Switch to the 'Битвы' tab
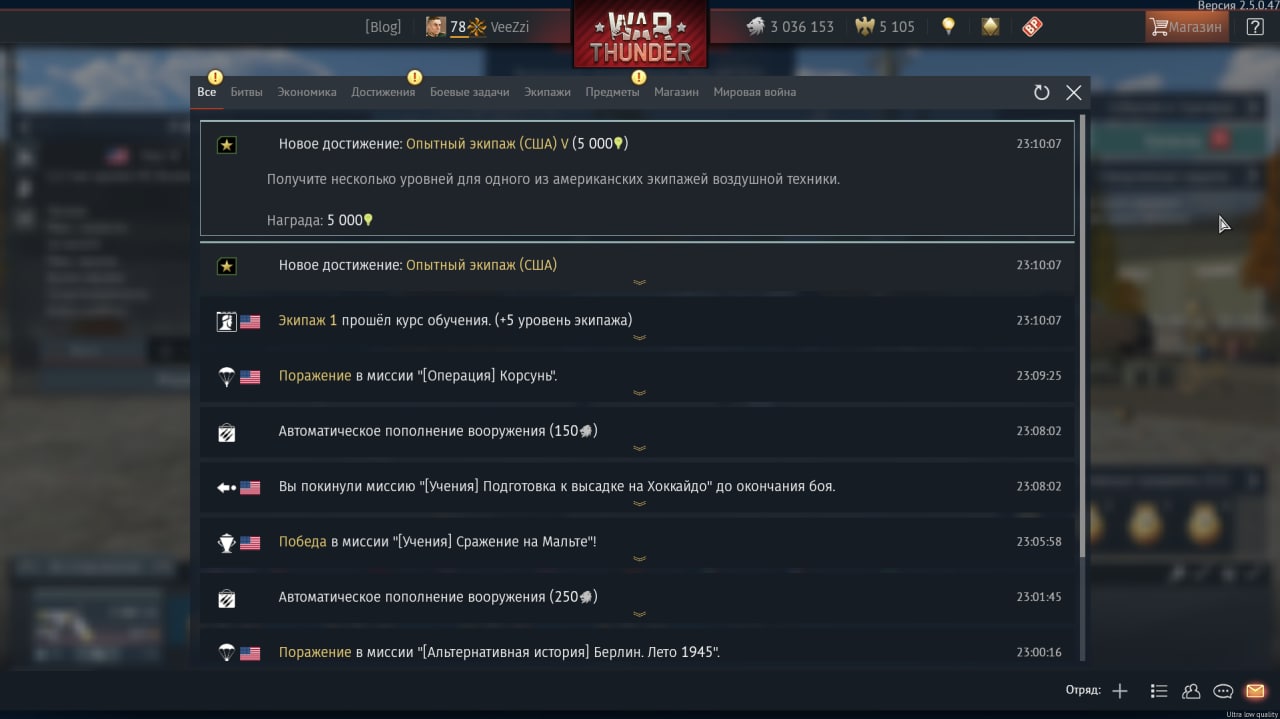Image resolution: width=1280 pixels, height=719 pixels. (x=246, y=92)
